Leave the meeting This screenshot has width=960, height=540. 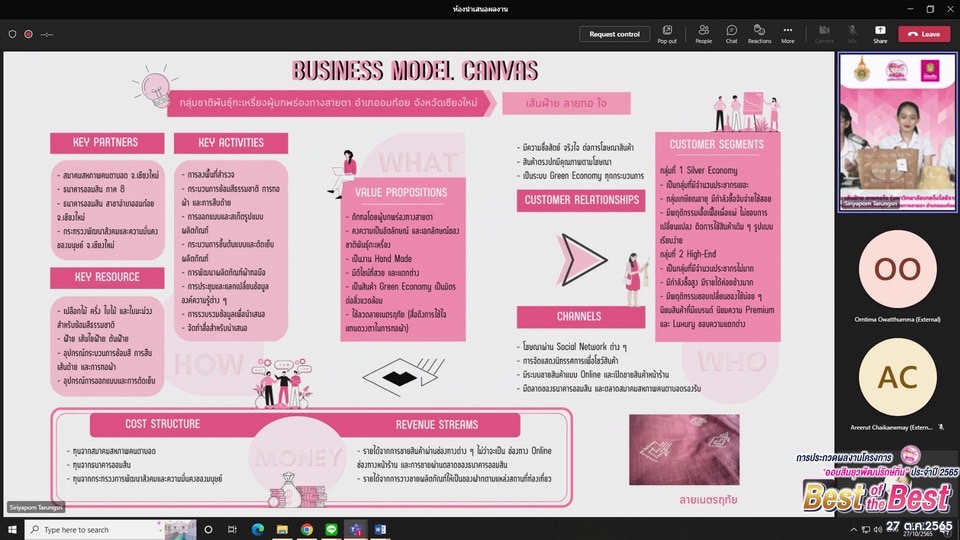(924, 34)
